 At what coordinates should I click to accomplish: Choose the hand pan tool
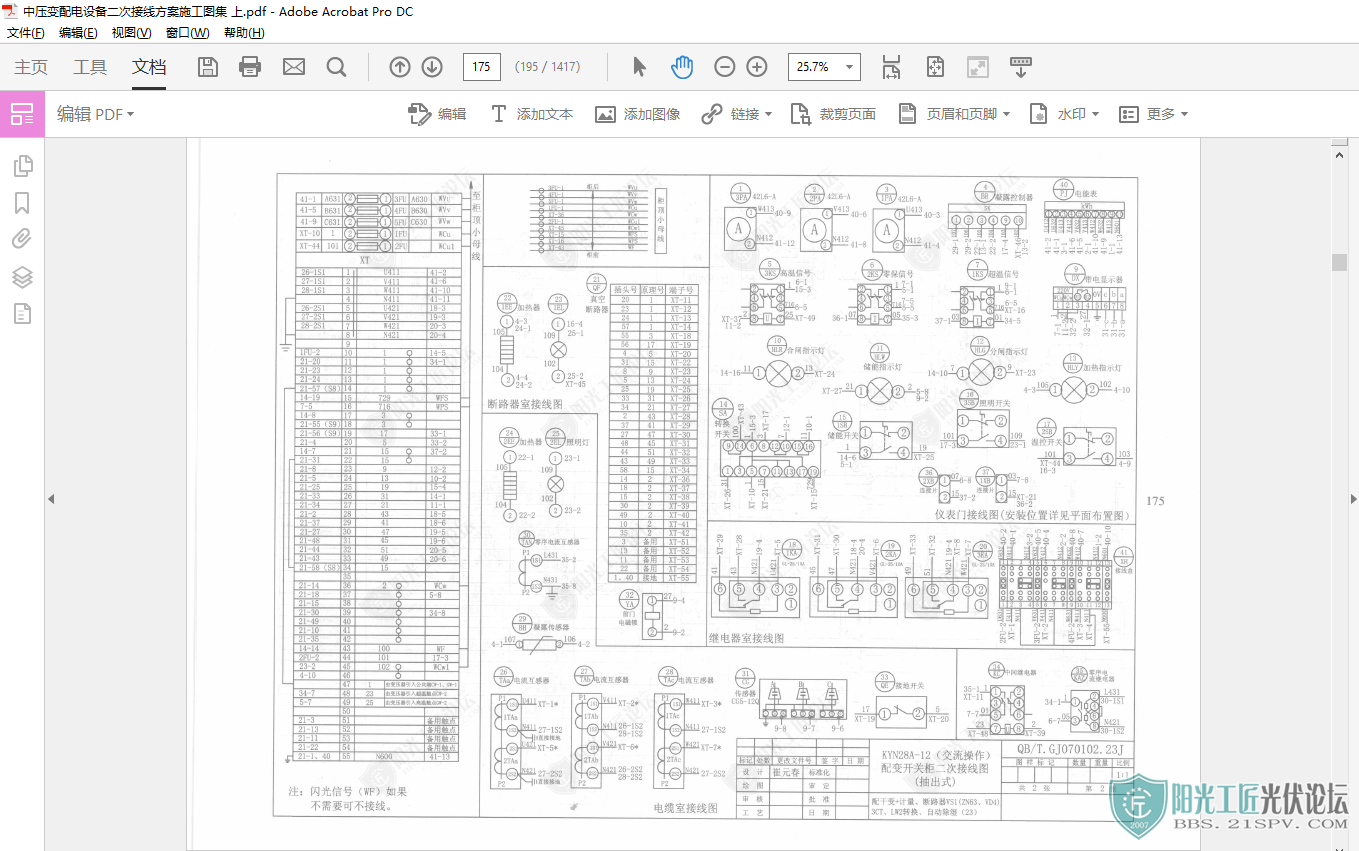(682, 67)
